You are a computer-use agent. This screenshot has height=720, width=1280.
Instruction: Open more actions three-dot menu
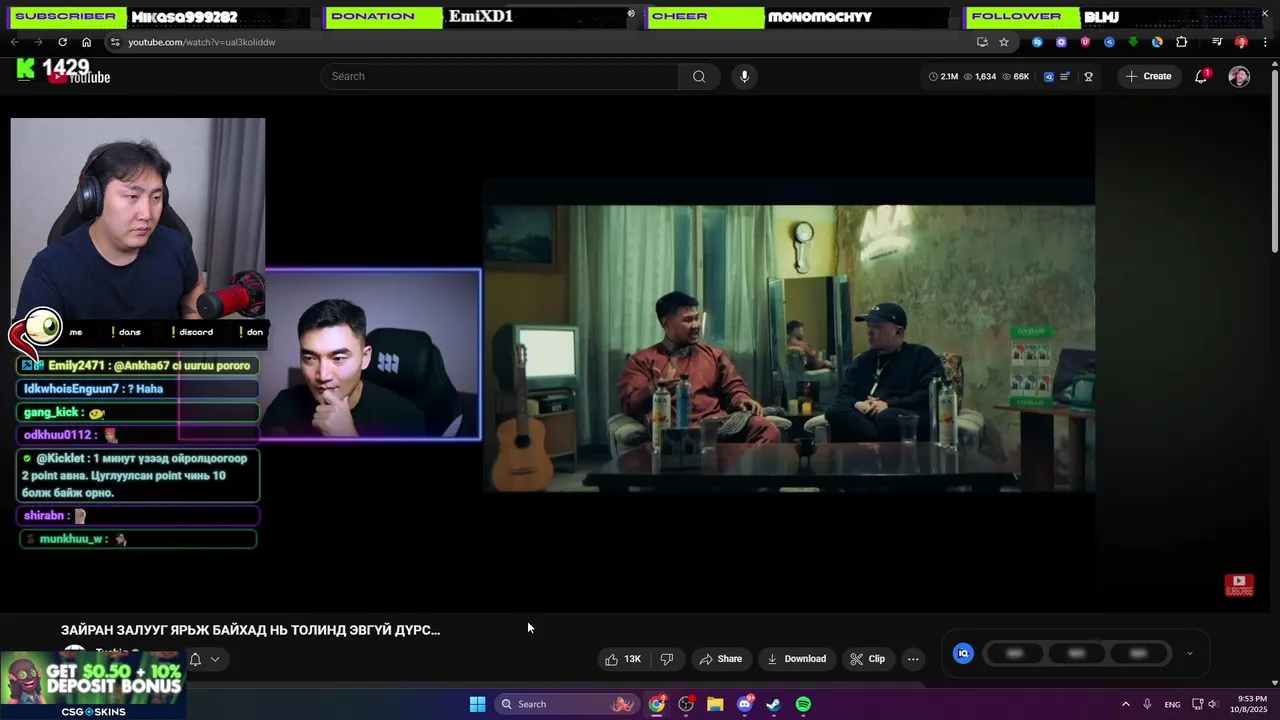[x=913, y=659]
